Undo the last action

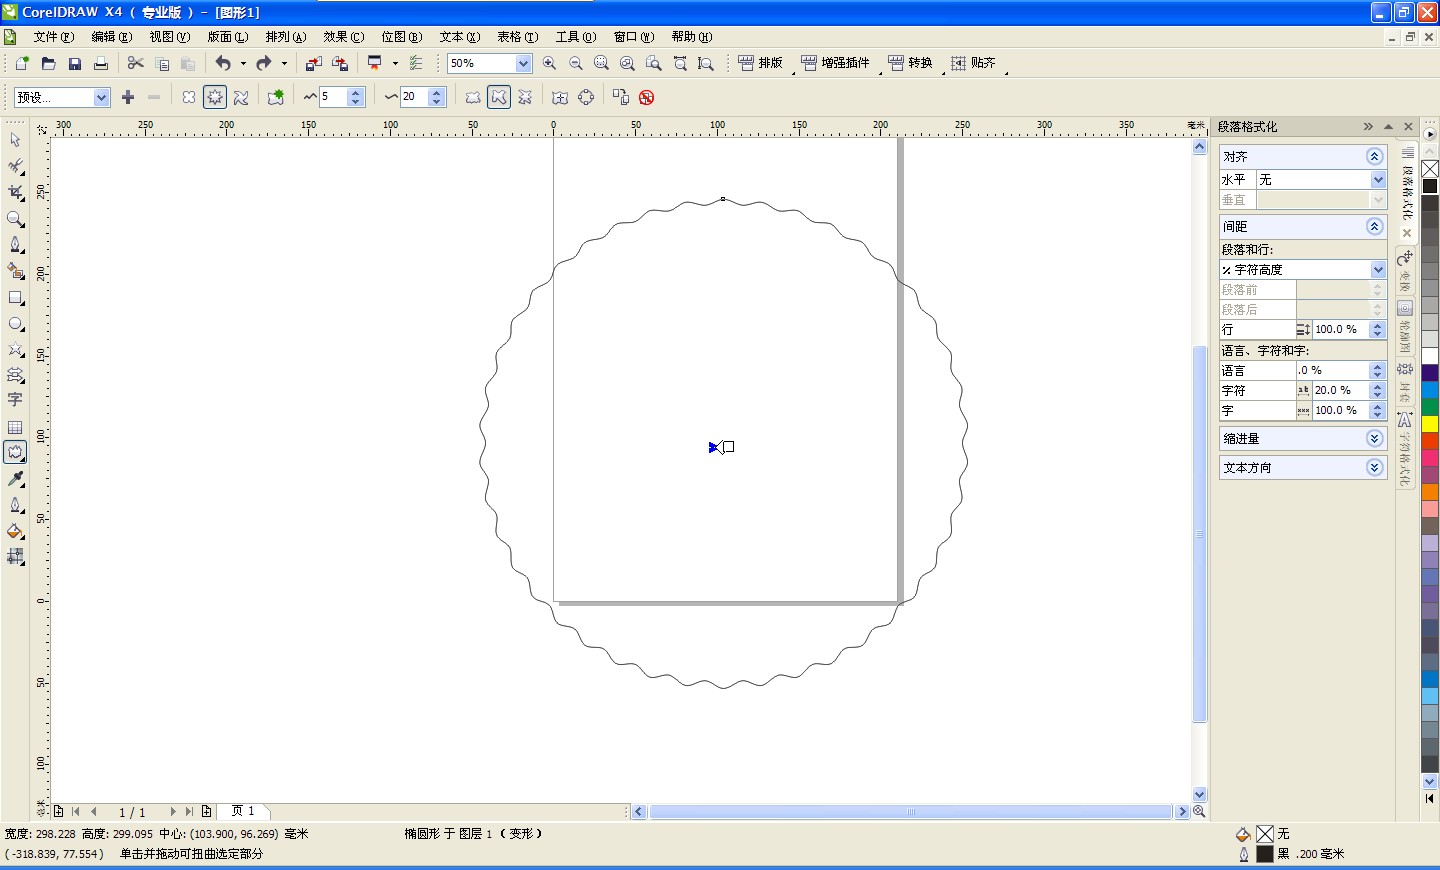[223, 63]
